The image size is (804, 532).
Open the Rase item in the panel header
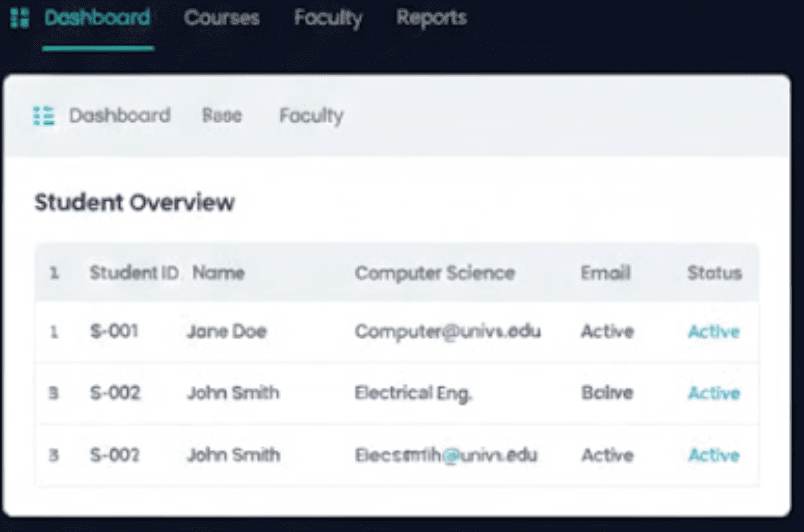click(222, 116)
